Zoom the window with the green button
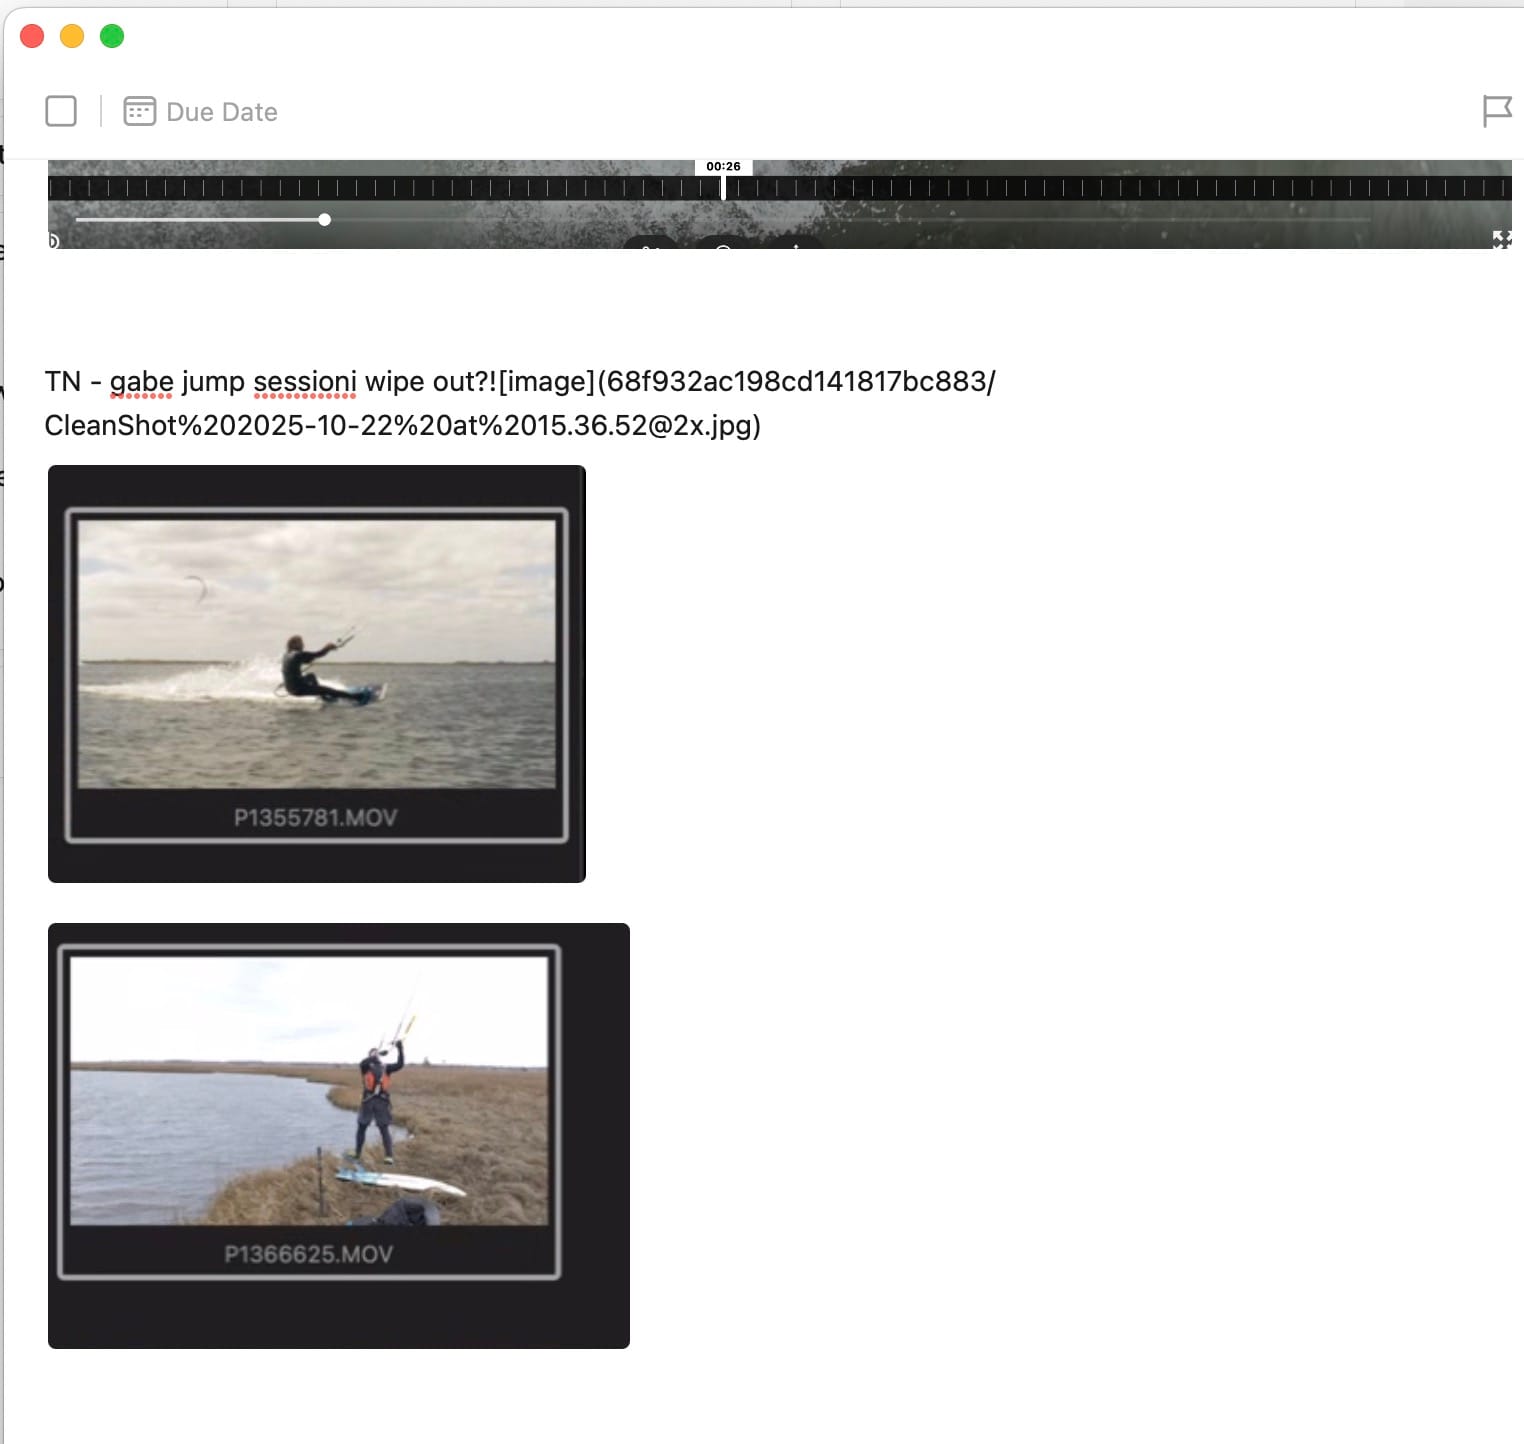 pos(112,36)
